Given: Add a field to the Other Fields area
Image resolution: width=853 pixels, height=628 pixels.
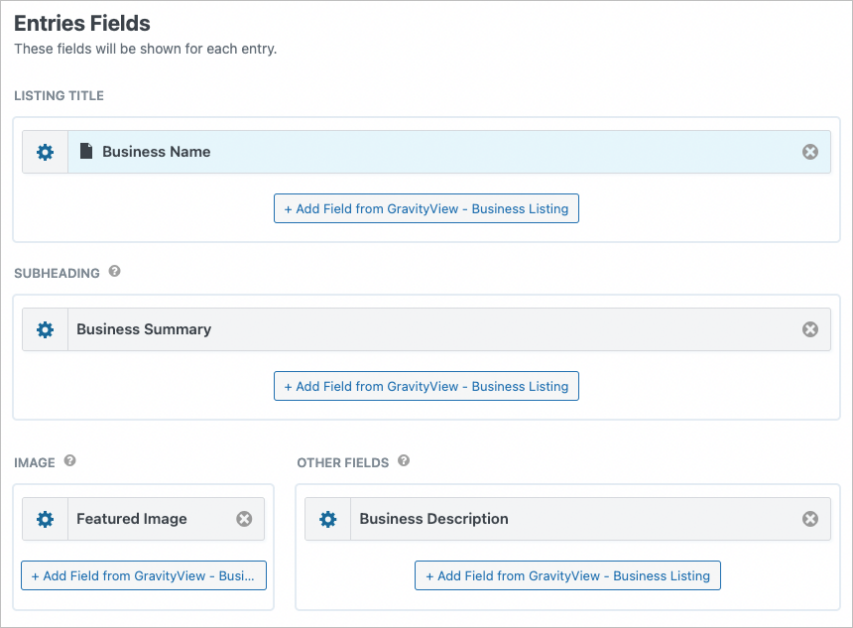Looking at the screenshot, I should click(567, 575).
